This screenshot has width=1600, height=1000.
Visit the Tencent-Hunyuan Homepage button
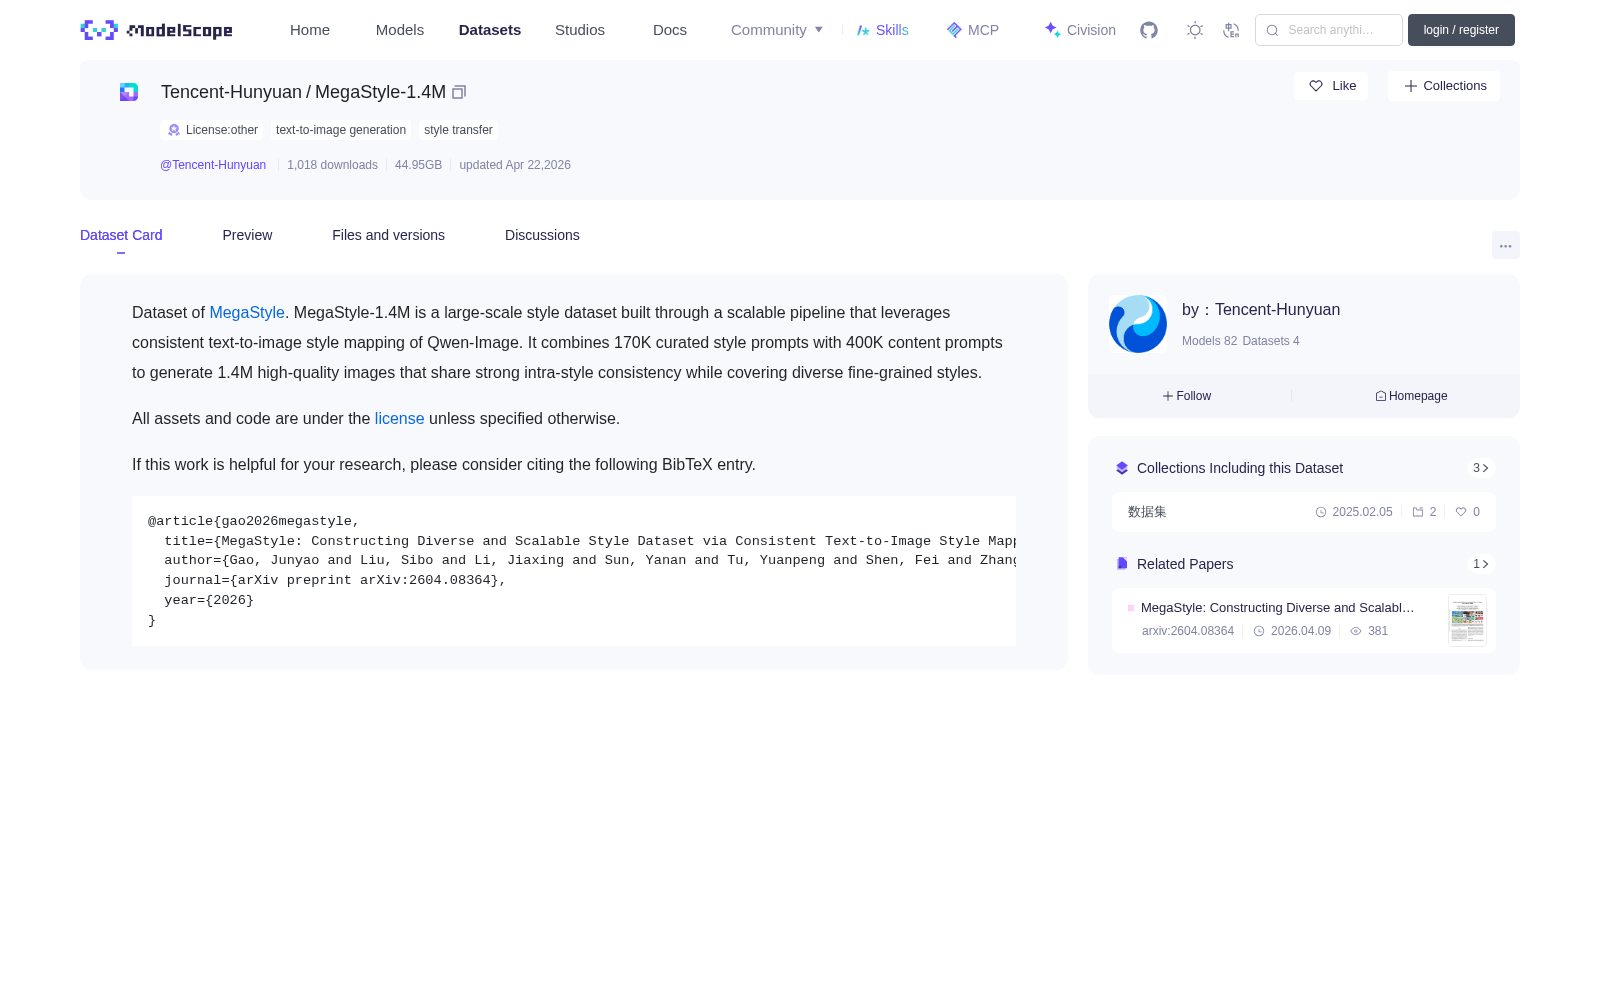pos(1411,396)
